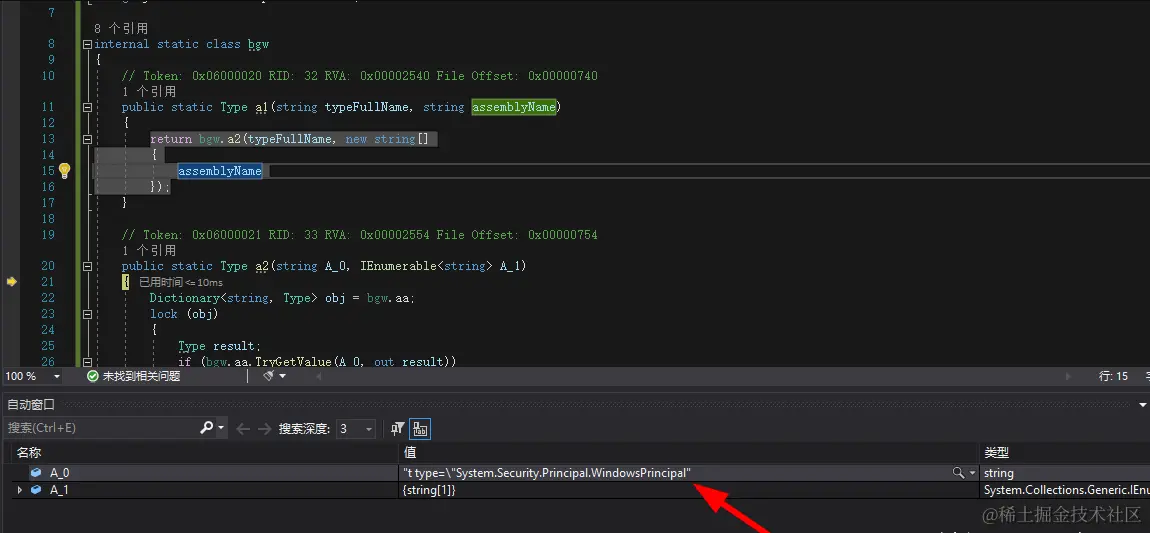Click the '行: 15' line indicator
This screenshot has width=1150, height=533.
coord(1113,376)
